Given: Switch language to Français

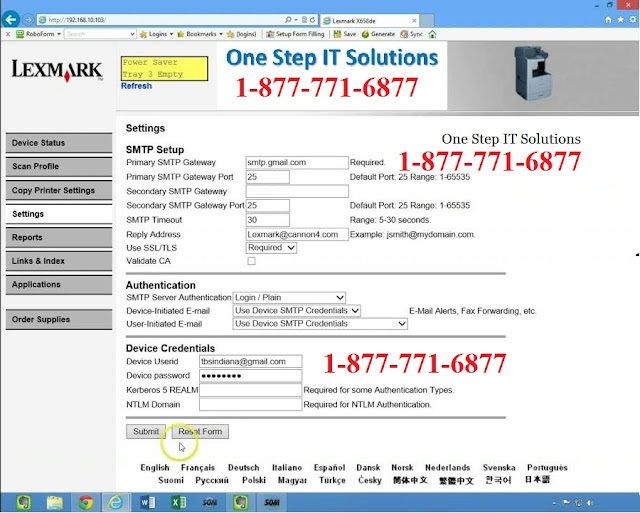Looking at the screenshot, I should [198, 468].
